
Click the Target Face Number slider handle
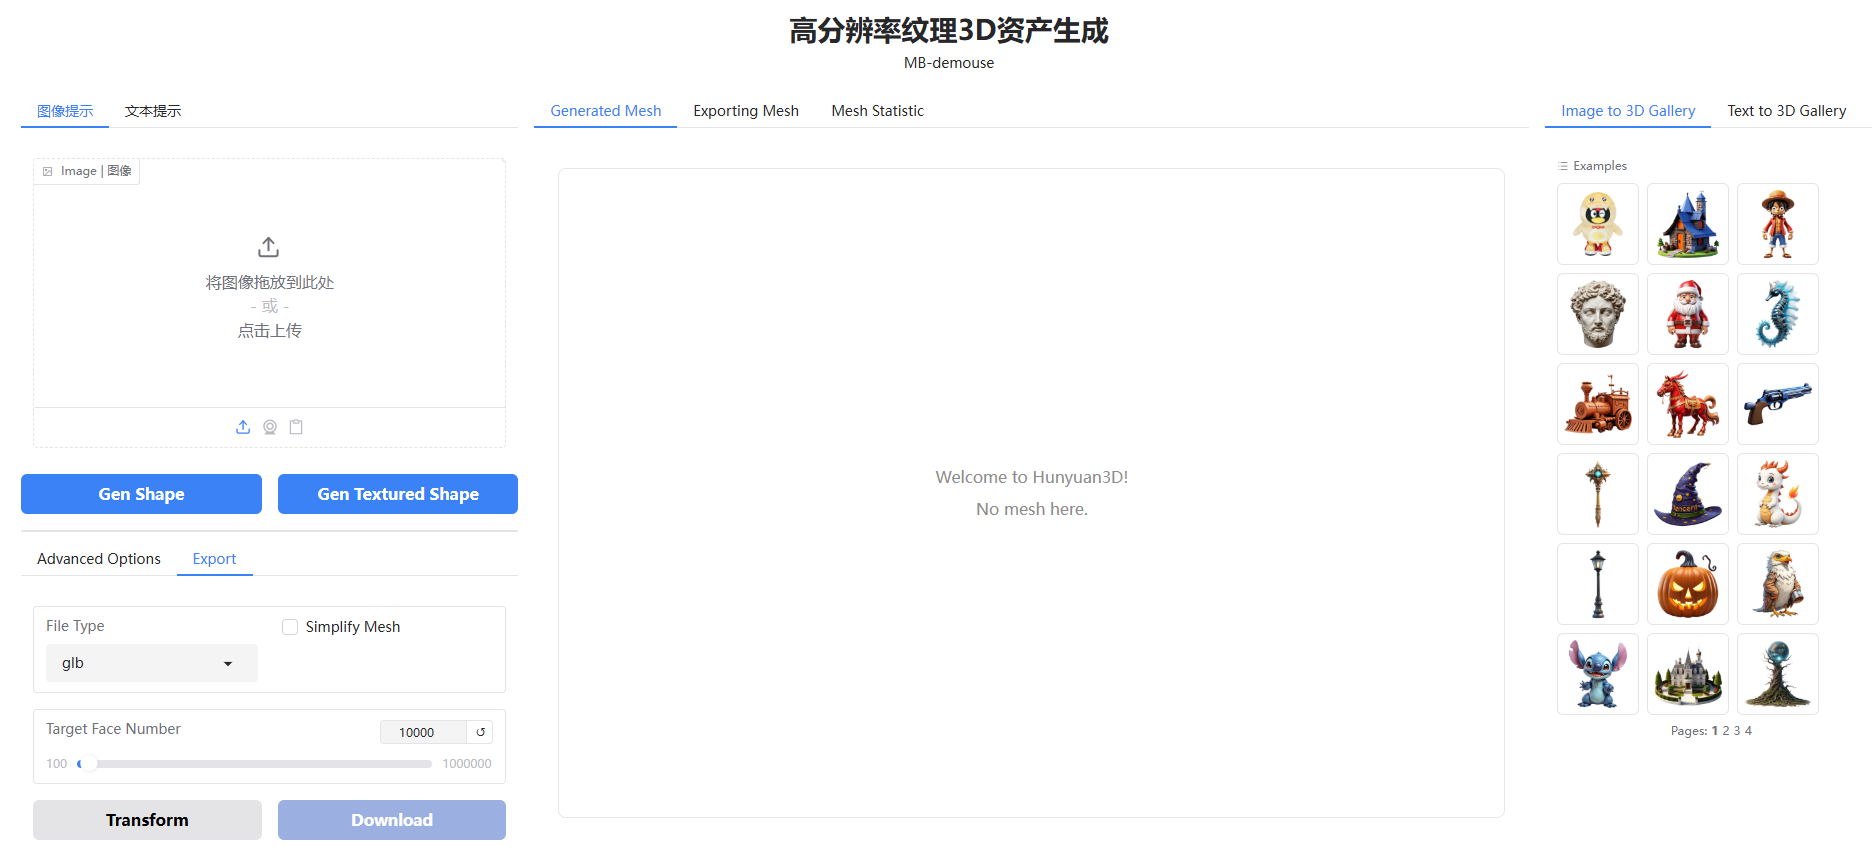coord(88,764)
